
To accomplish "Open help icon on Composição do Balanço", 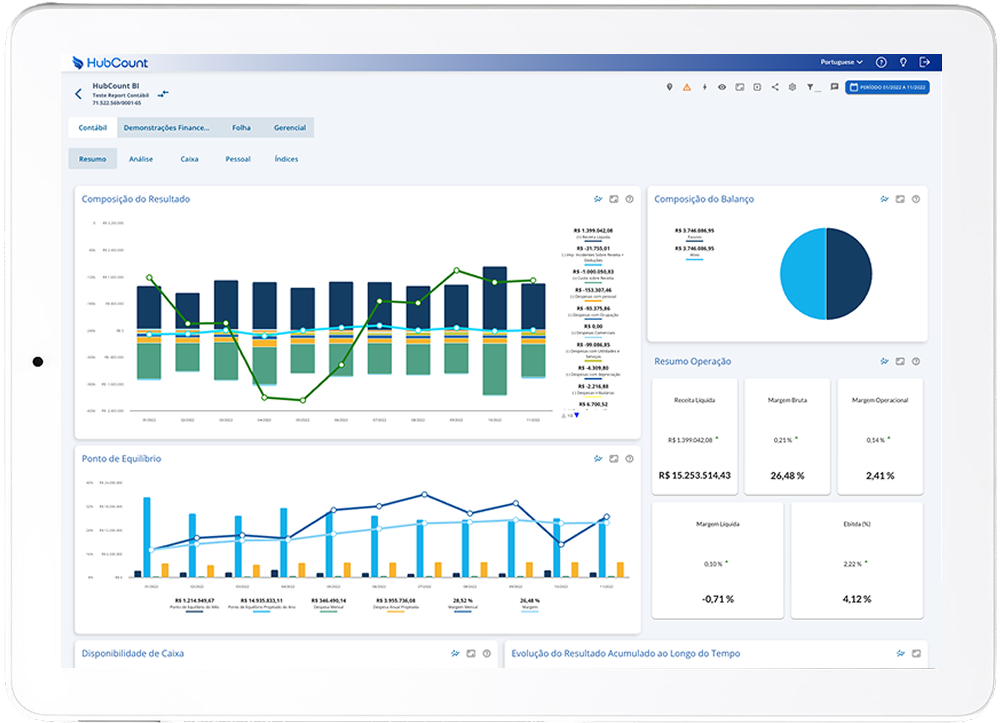I will coord(916,199).
